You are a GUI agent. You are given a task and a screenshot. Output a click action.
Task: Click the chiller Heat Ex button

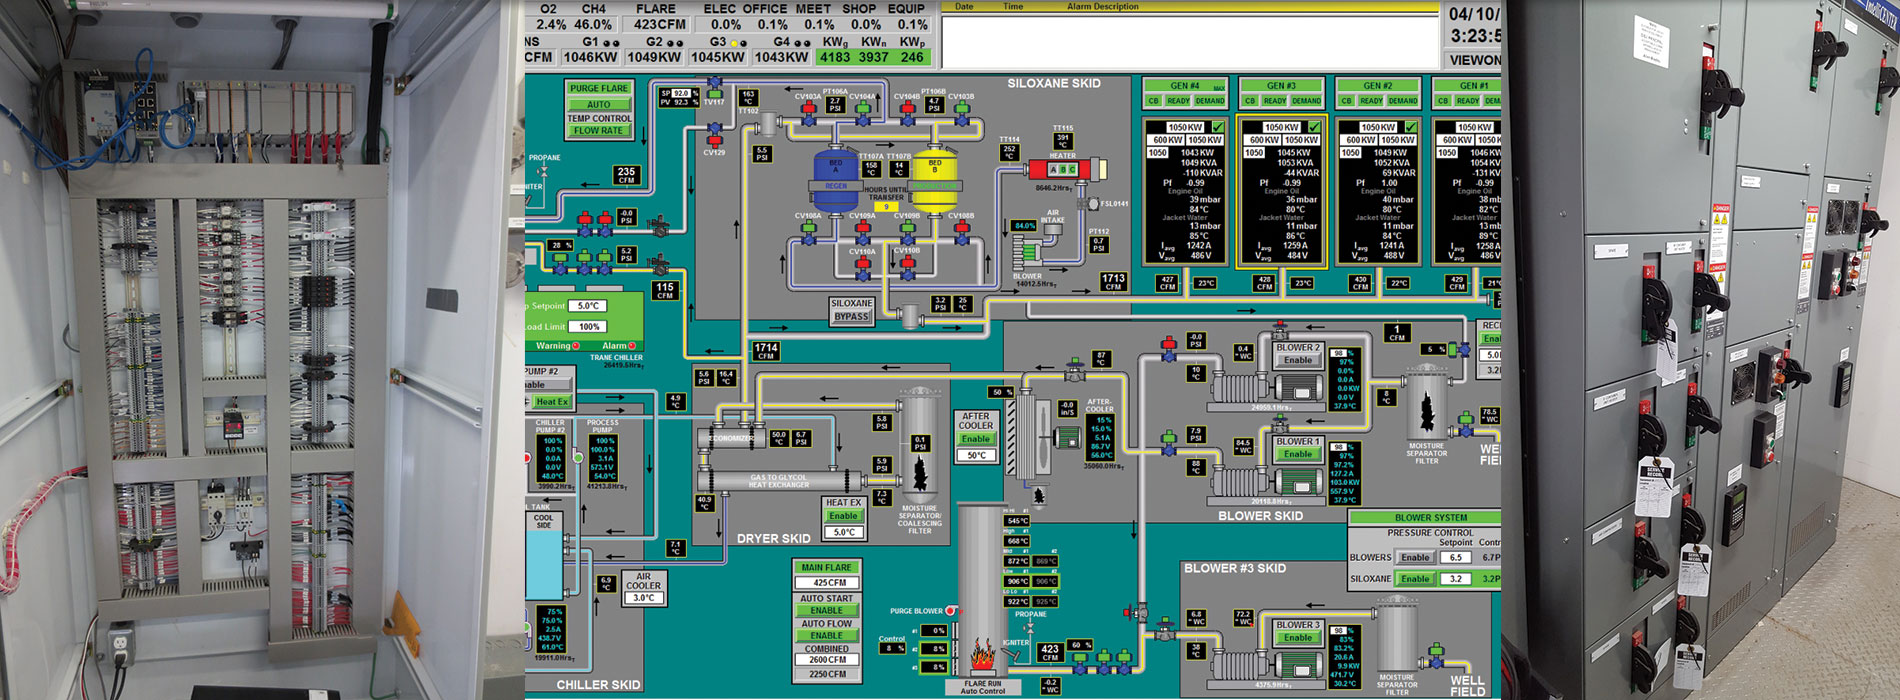551,402
